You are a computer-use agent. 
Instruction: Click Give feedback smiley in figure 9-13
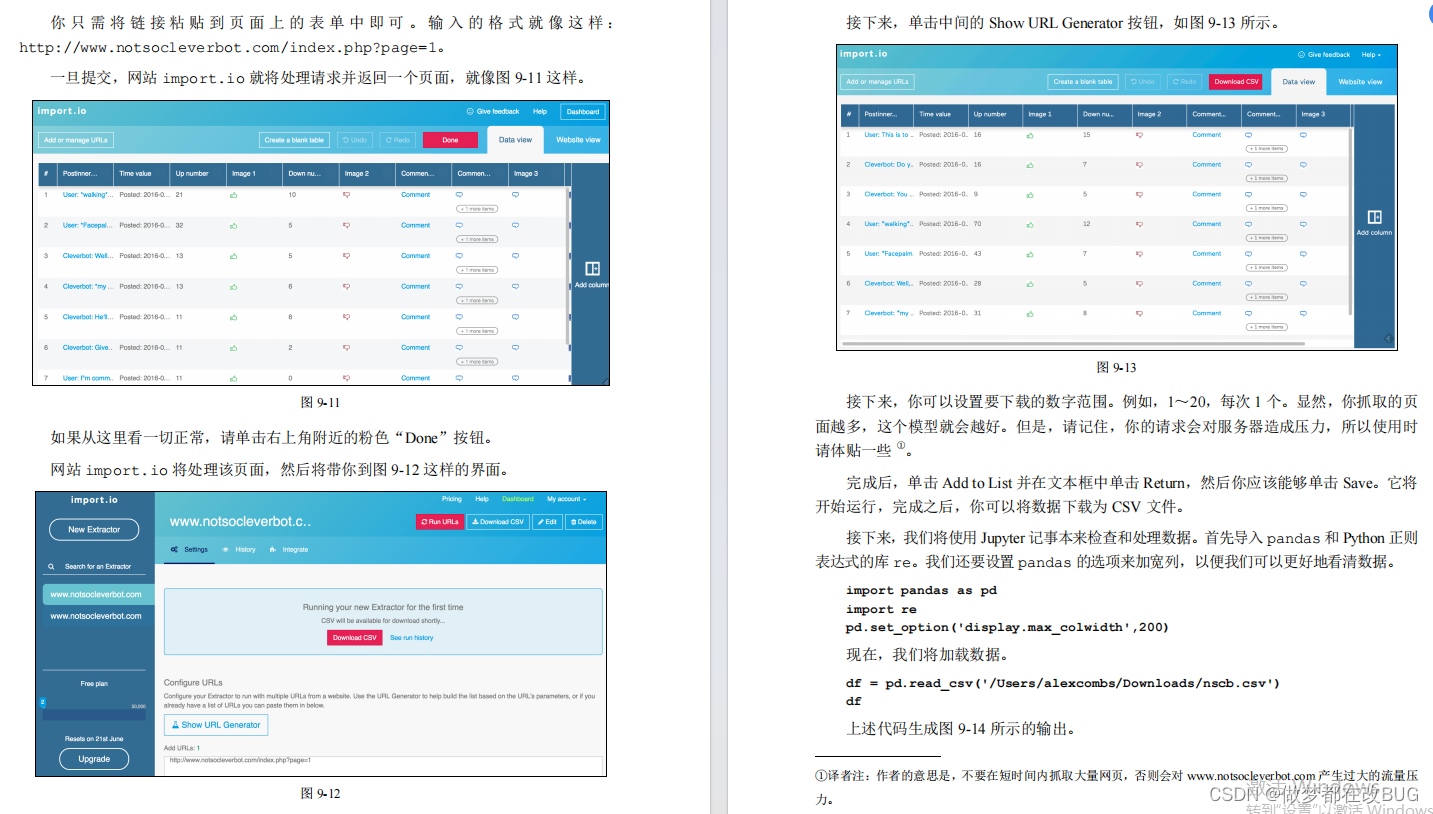click(x=1301, y=55)
